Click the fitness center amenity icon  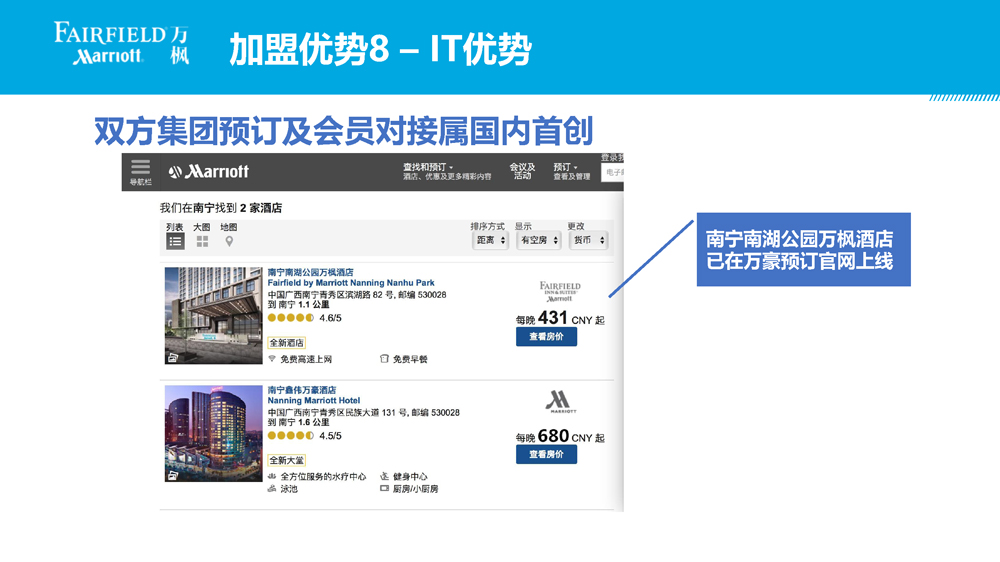pos(384,476)
